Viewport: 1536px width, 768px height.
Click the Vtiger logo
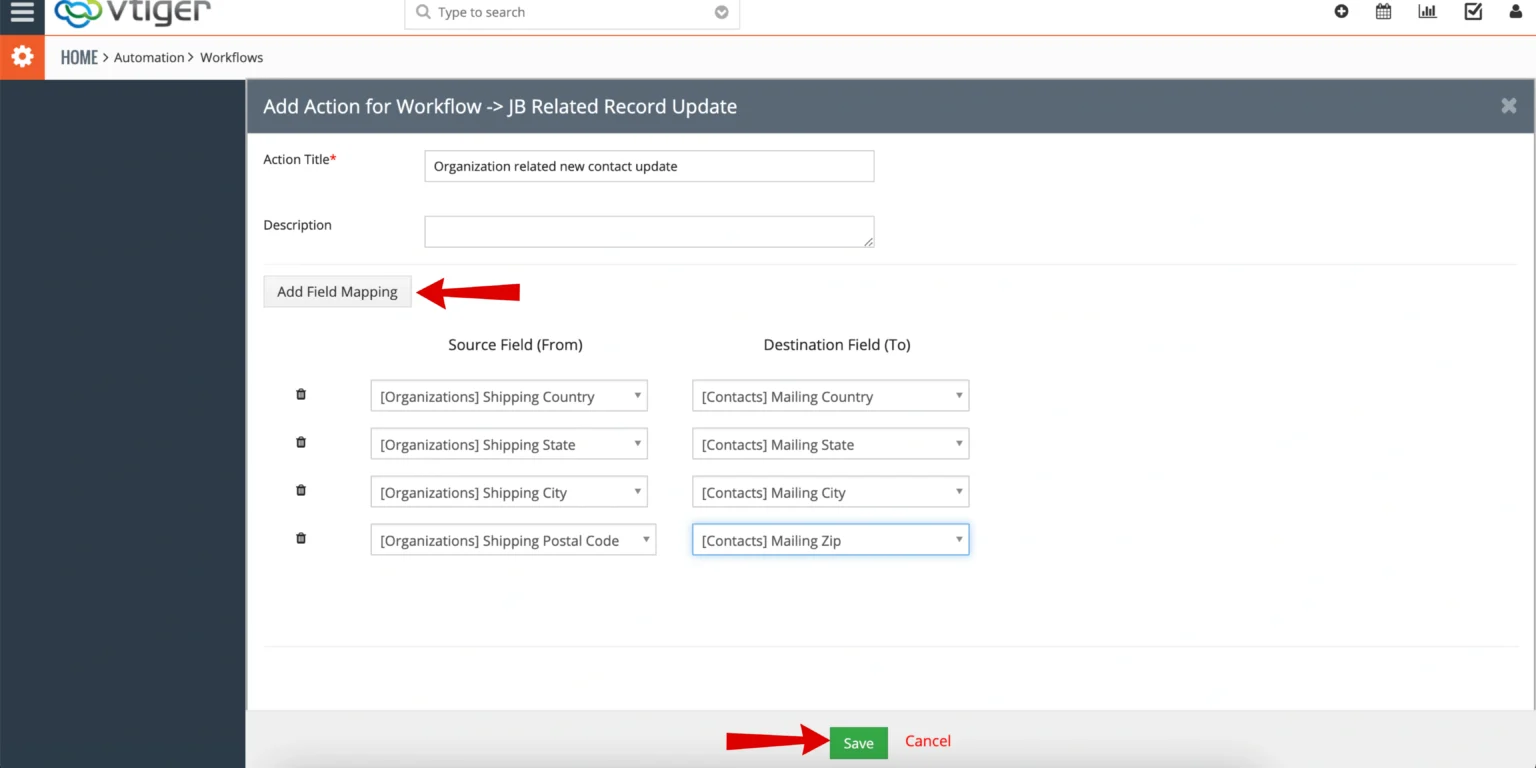click(130, 12)
